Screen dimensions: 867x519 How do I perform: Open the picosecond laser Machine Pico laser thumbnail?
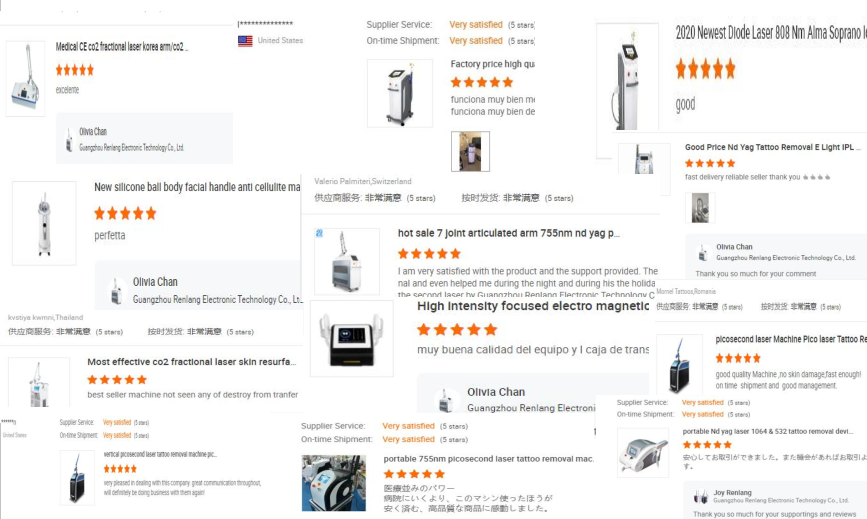679,364
